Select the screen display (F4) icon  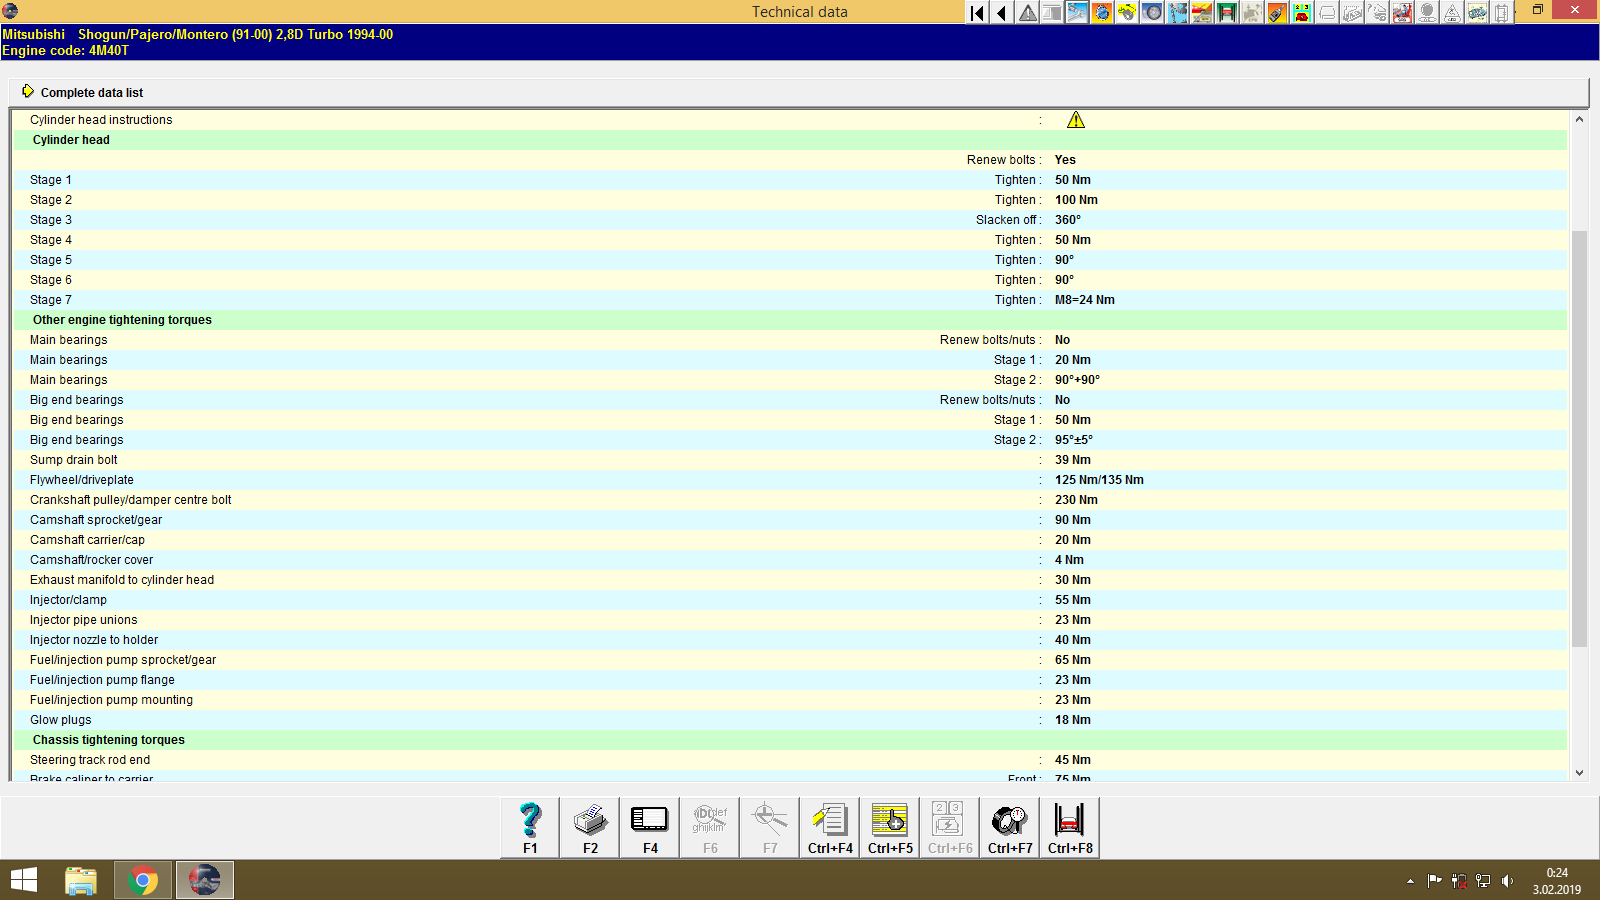pyautogui.click(x=649, y=827)
